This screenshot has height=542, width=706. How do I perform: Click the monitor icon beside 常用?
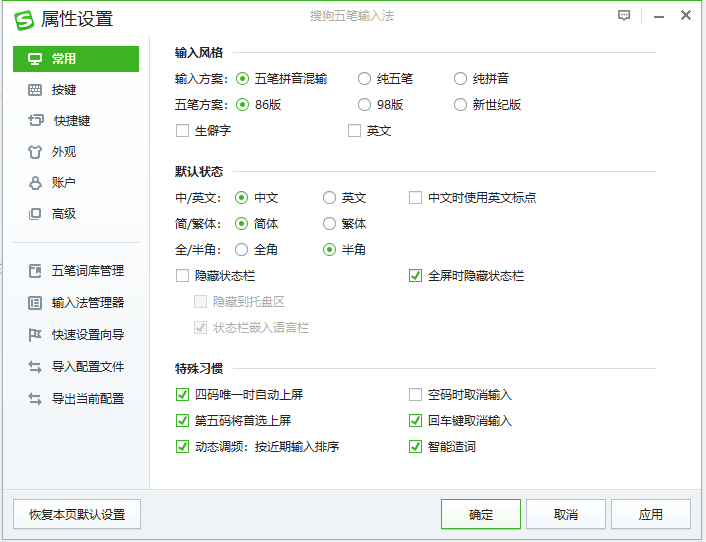click(35, 59)
